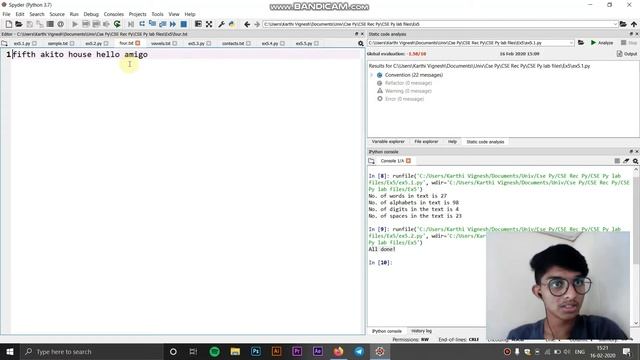Close the Console 1/A tab
Screen dimensions: 640x360
408,161
